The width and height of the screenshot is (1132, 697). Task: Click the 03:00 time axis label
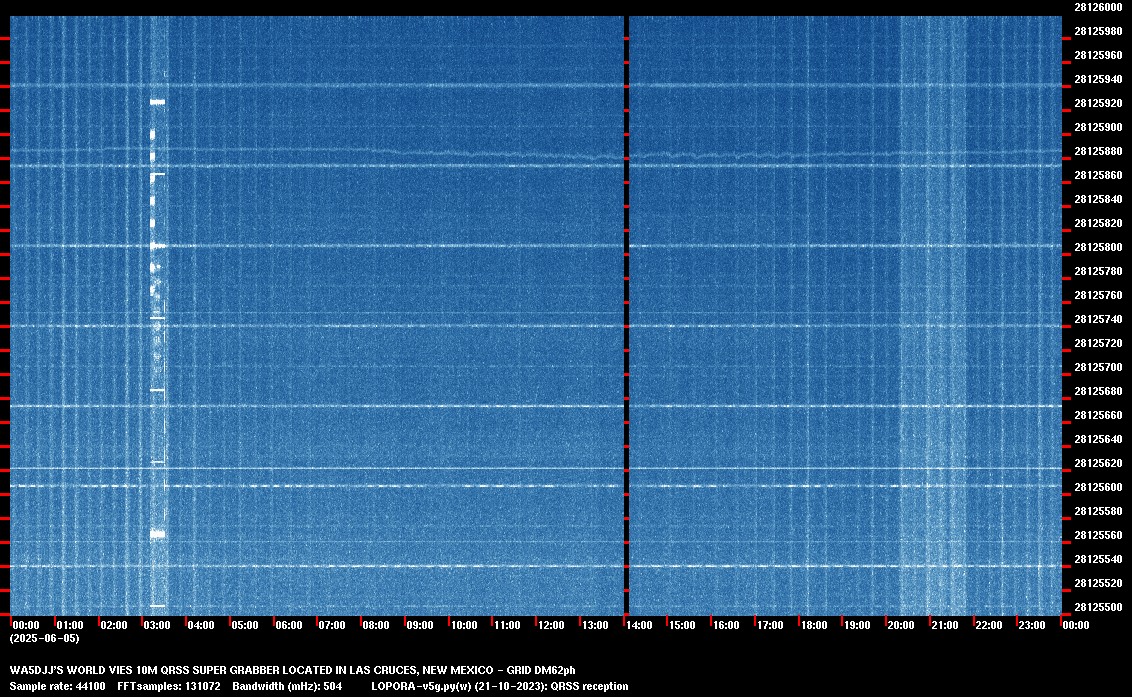pos(157,625)
